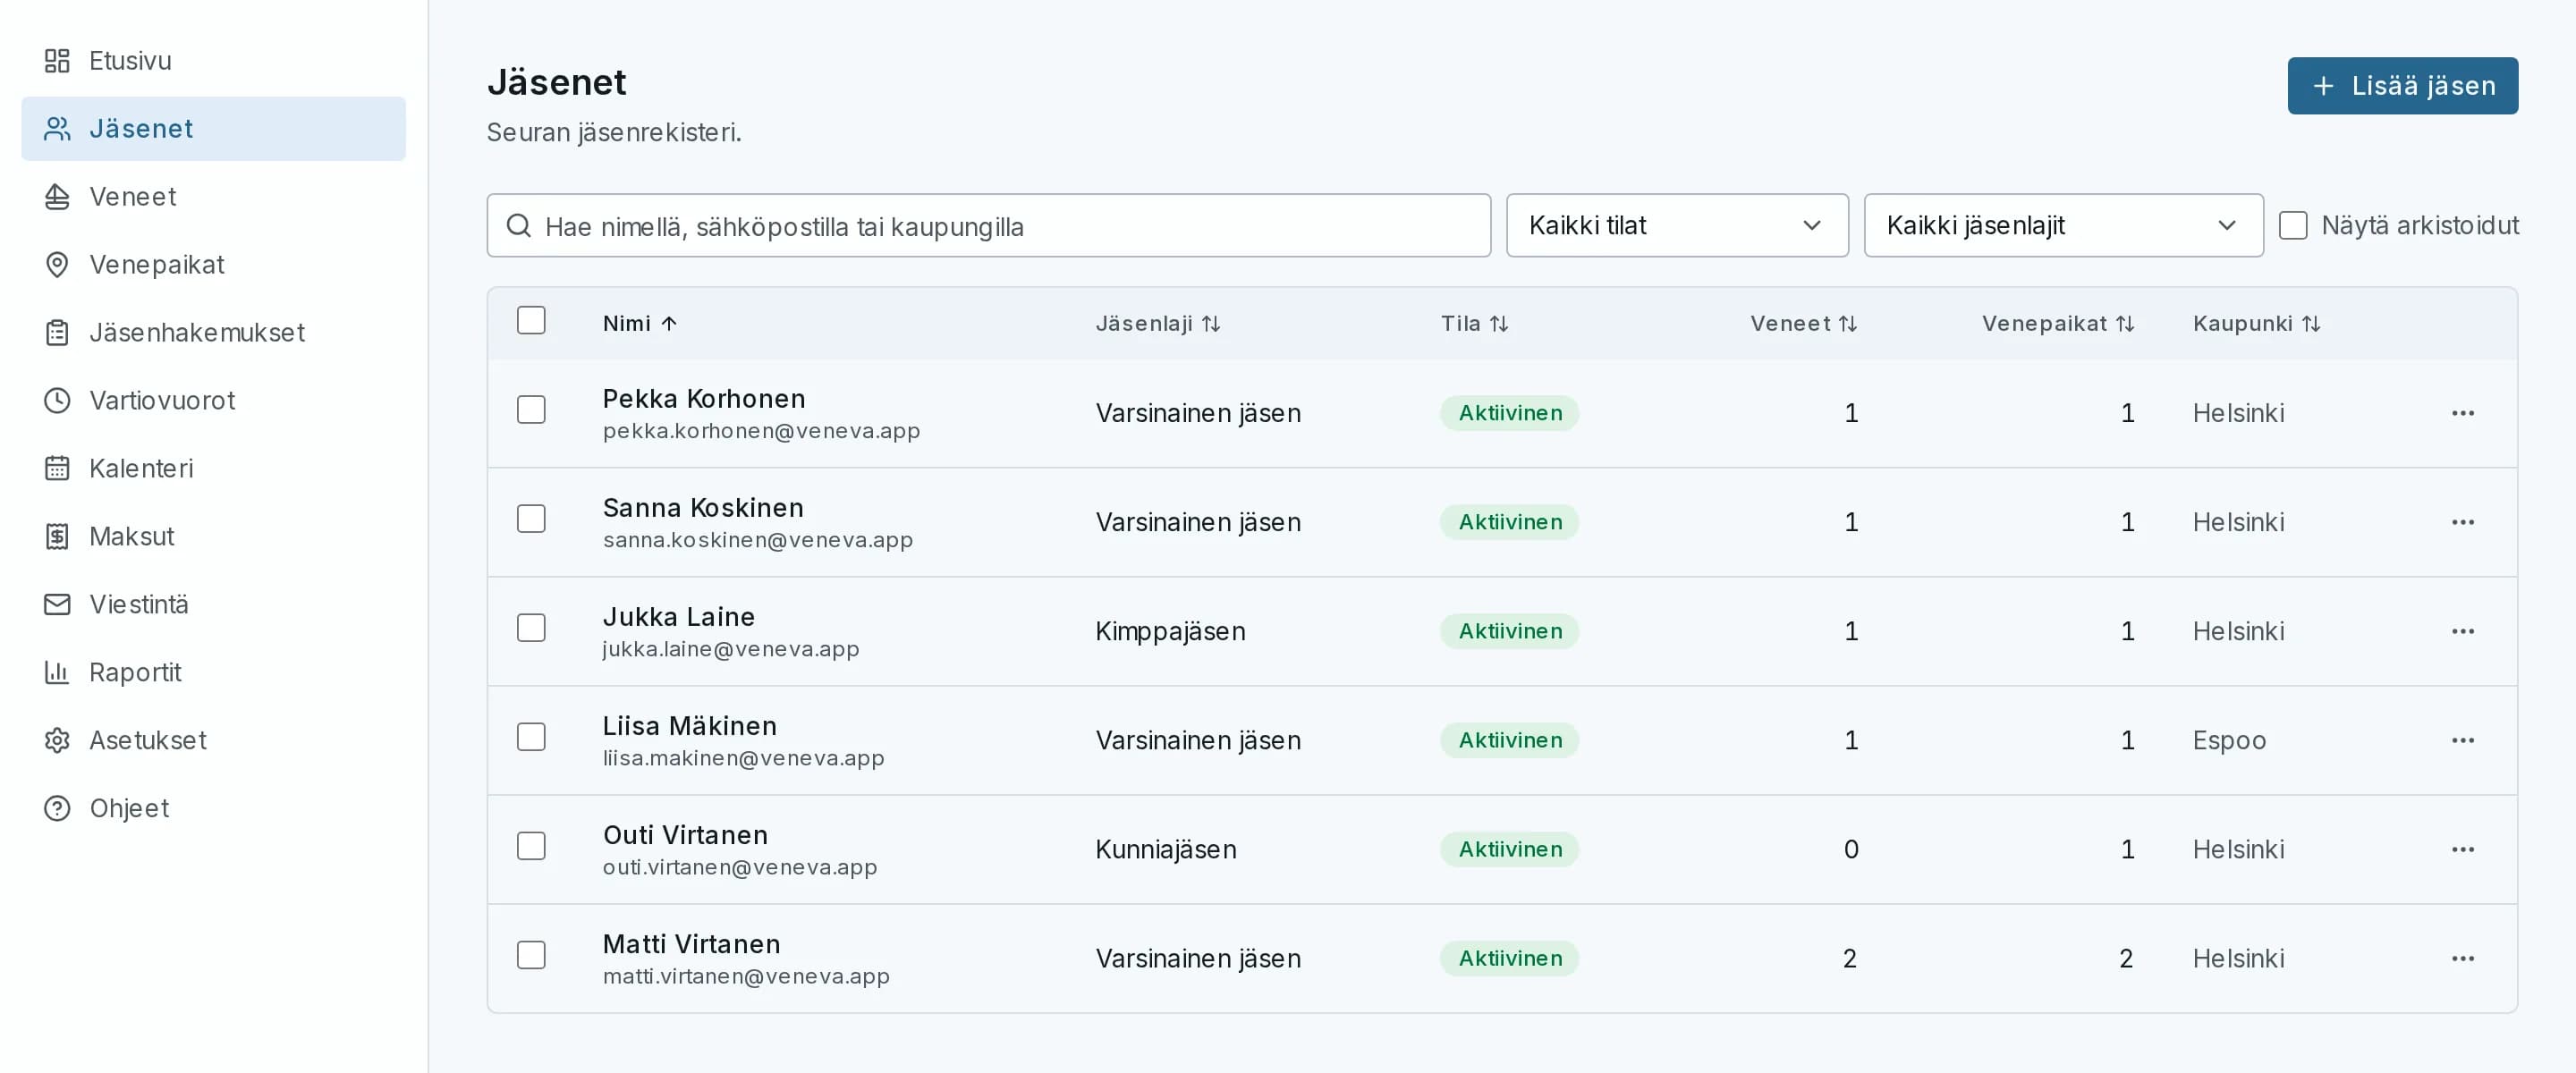2576x1073 pixels.
Task: Focus the member search field
Action: pyautogui.click(x=988, y=226)
